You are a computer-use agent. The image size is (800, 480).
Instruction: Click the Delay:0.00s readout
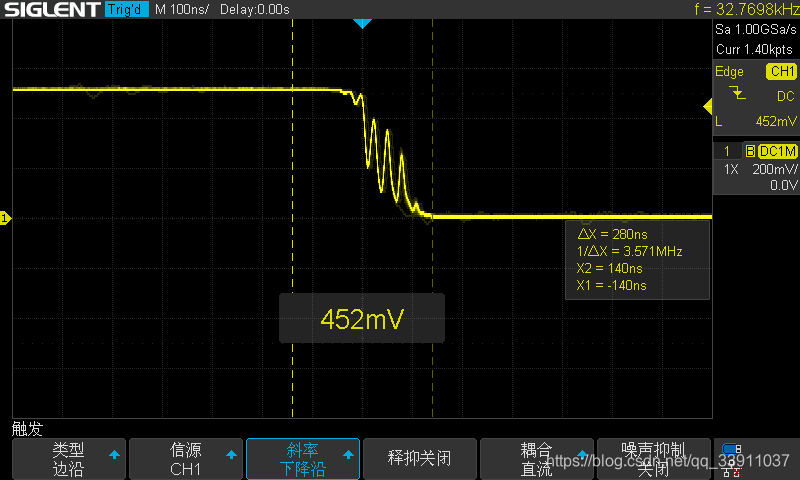[255, 9]
